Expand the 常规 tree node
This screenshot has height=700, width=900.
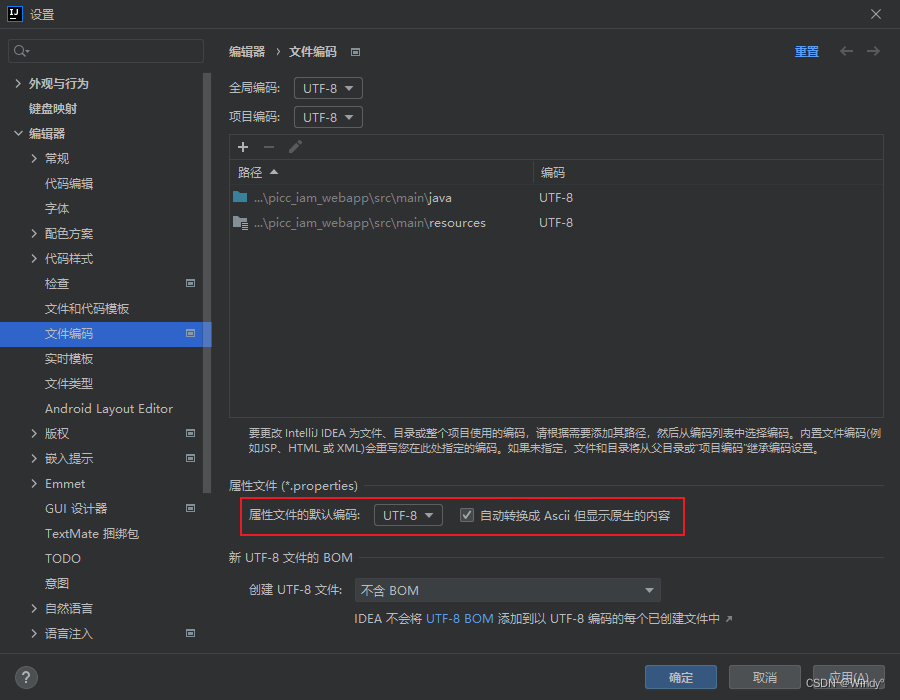(x=34, y=158)
